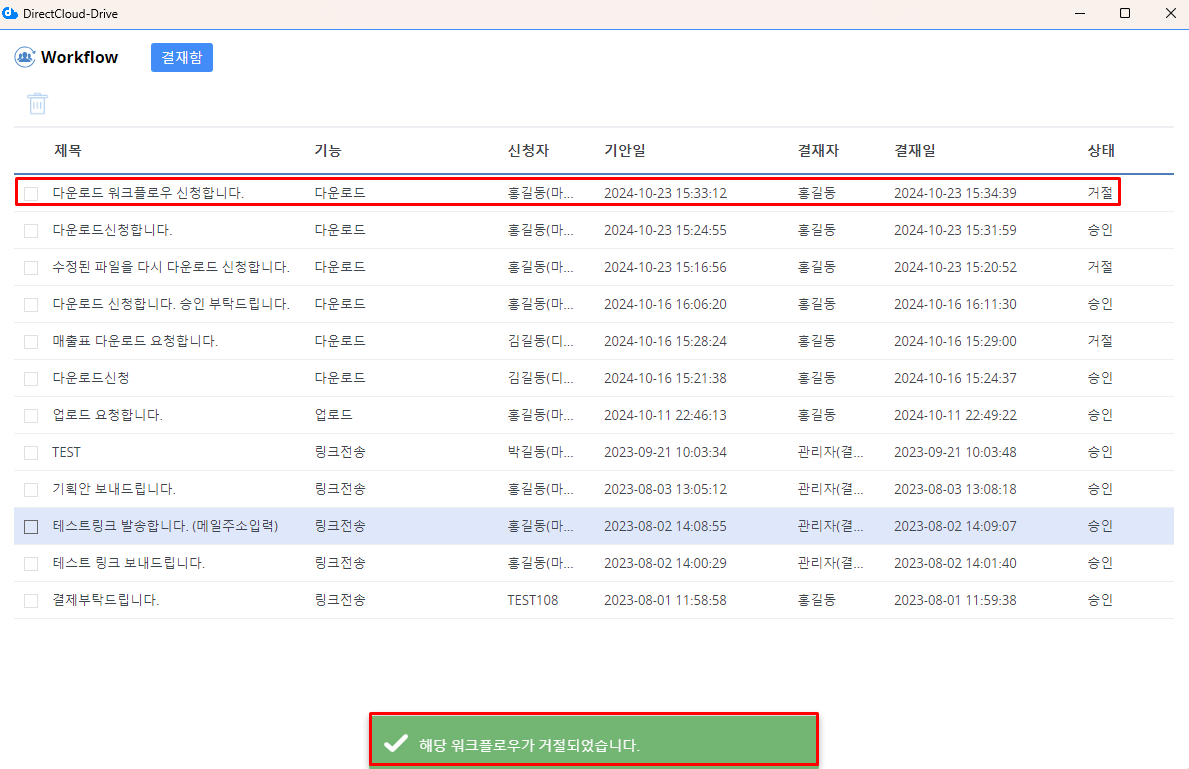Open the 결제부탁드립니다. title
This screenshot has height=769, width=1189.
(105, 600)
